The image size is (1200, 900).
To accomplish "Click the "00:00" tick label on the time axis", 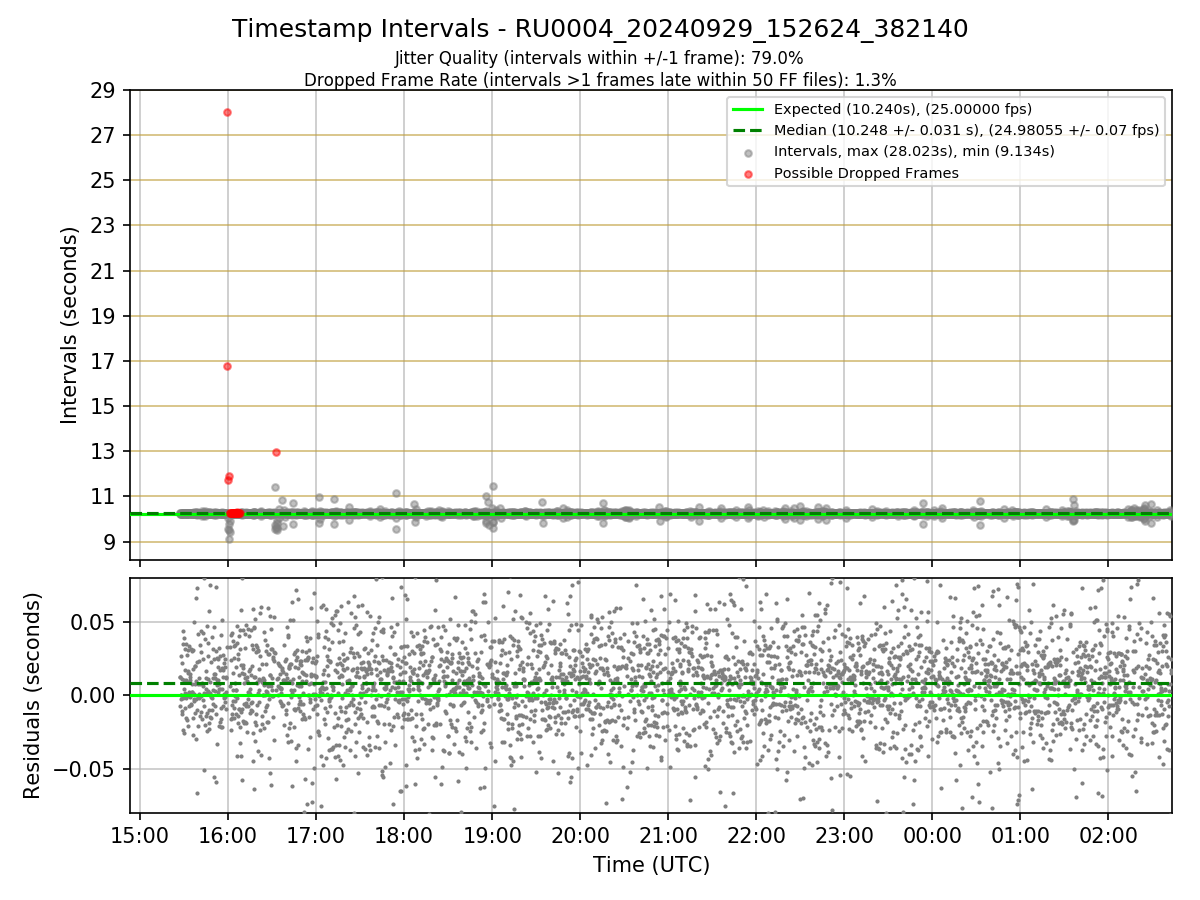I will [932, 834].
